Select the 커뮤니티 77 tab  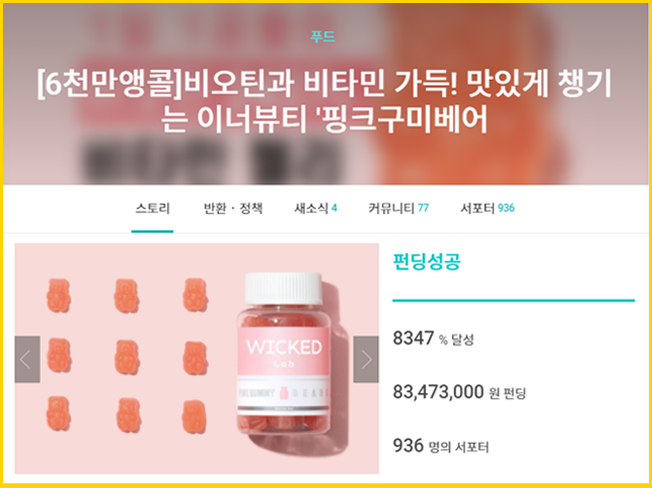pos(398,208)
